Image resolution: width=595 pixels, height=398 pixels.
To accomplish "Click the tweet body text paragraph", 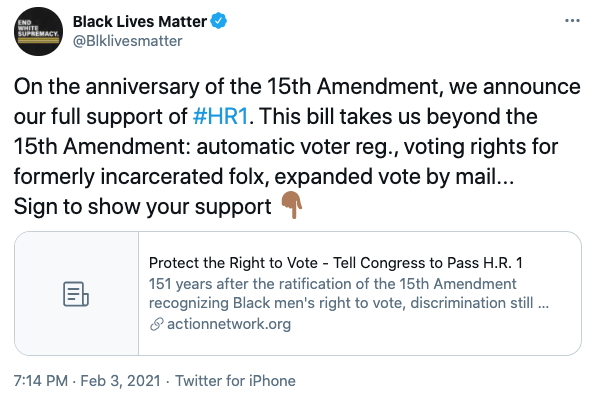I will click(297, 146).
